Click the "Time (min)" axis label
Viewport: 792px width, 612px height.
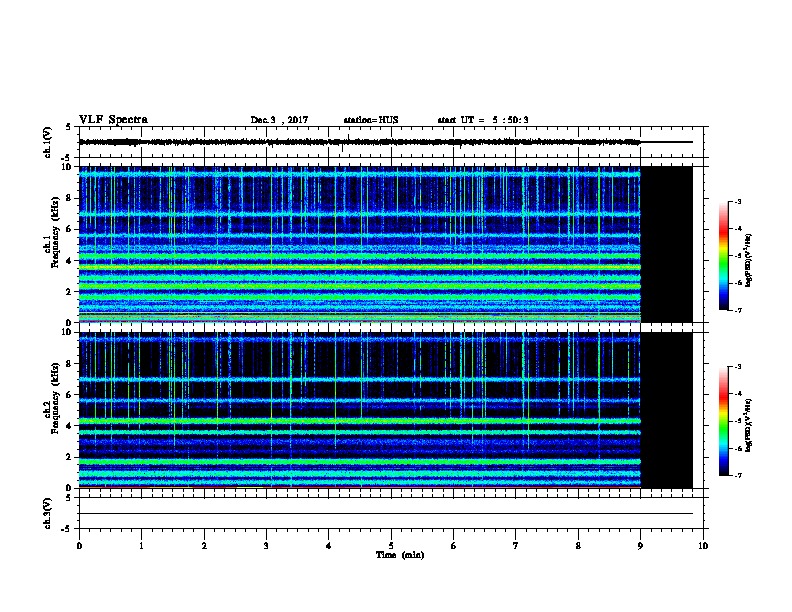[400, 555]
